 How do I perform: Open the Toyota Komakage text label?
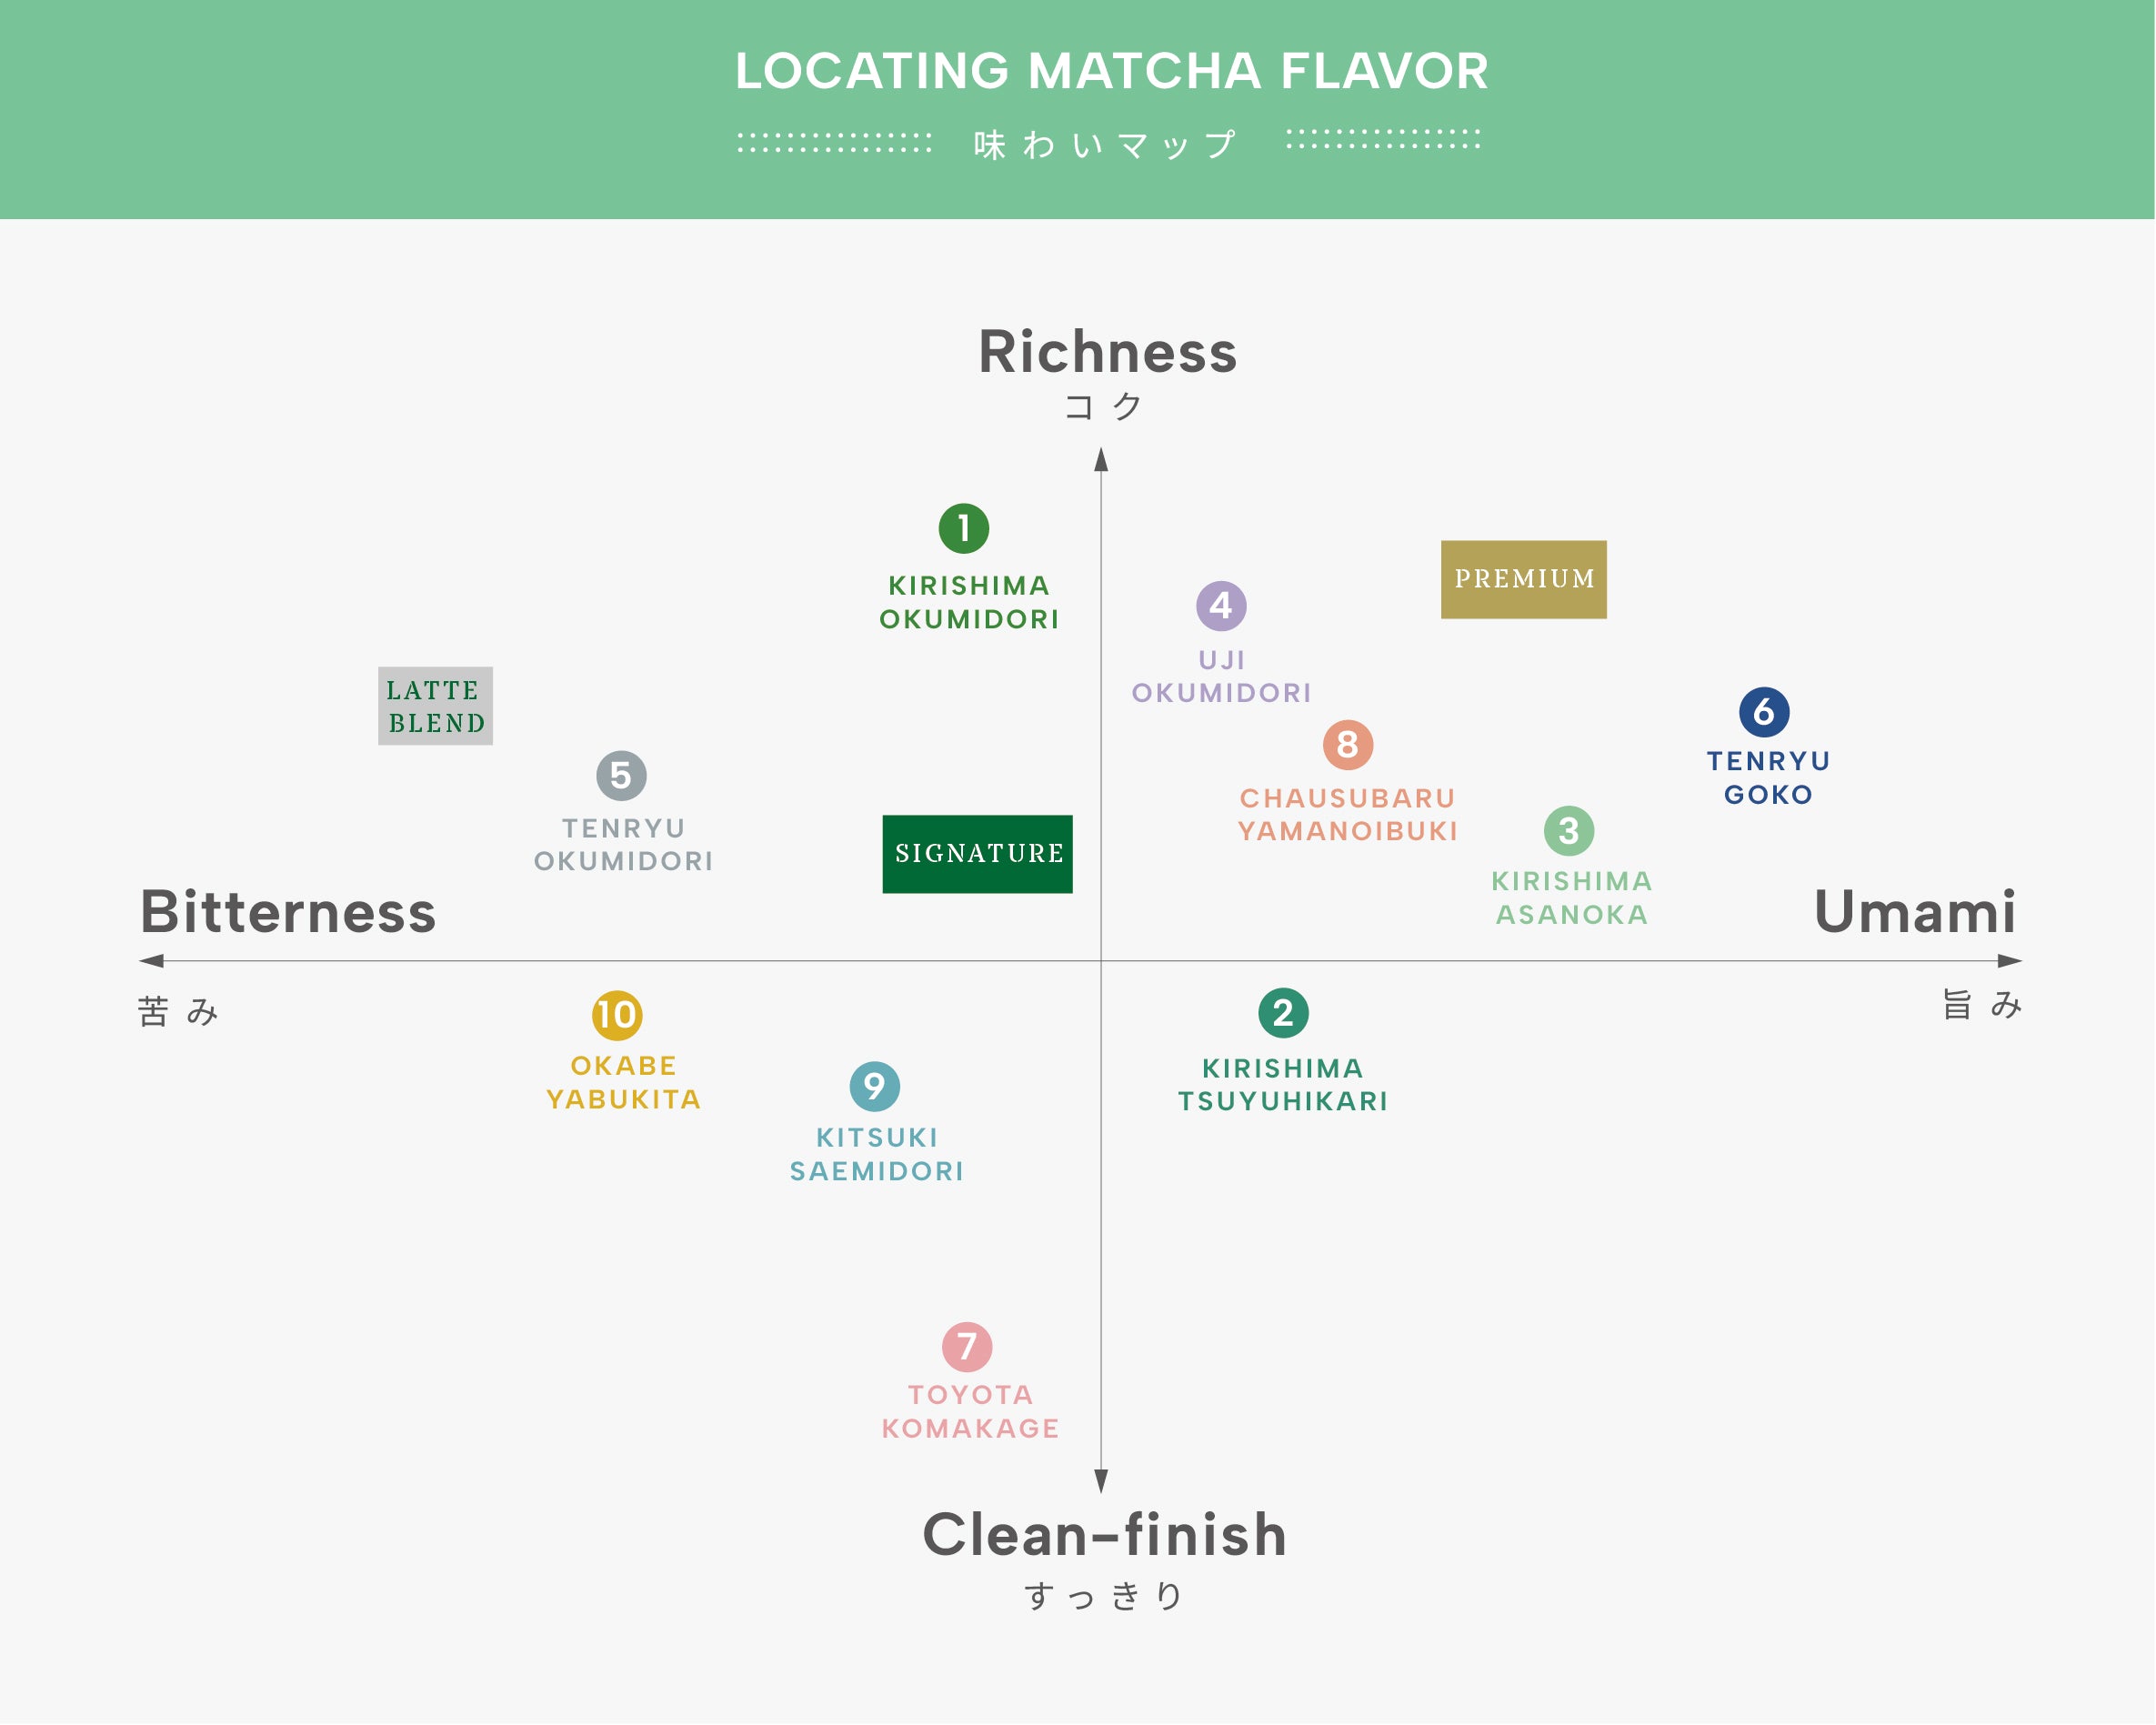tap(970, 1412)
